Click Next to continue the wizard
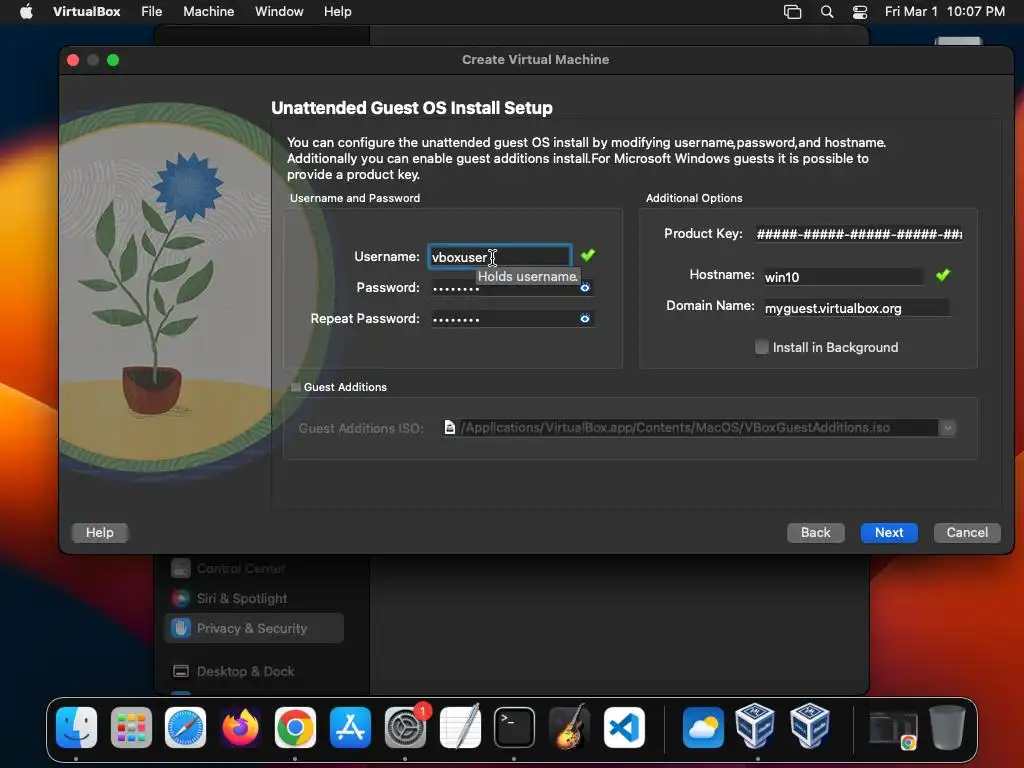 coord(889,532)
